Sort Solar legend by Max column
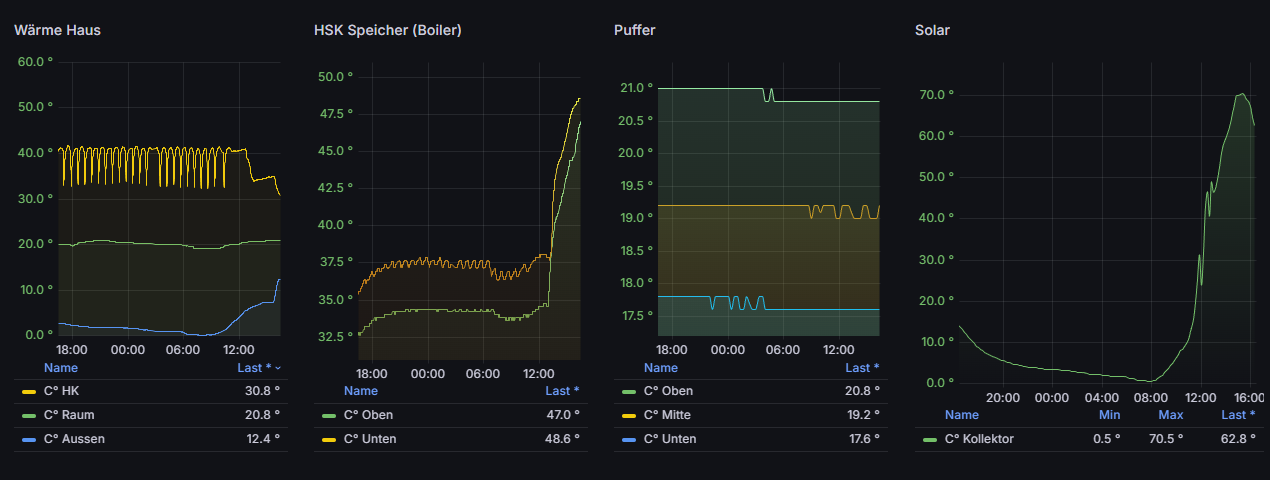 [1170, 414]
